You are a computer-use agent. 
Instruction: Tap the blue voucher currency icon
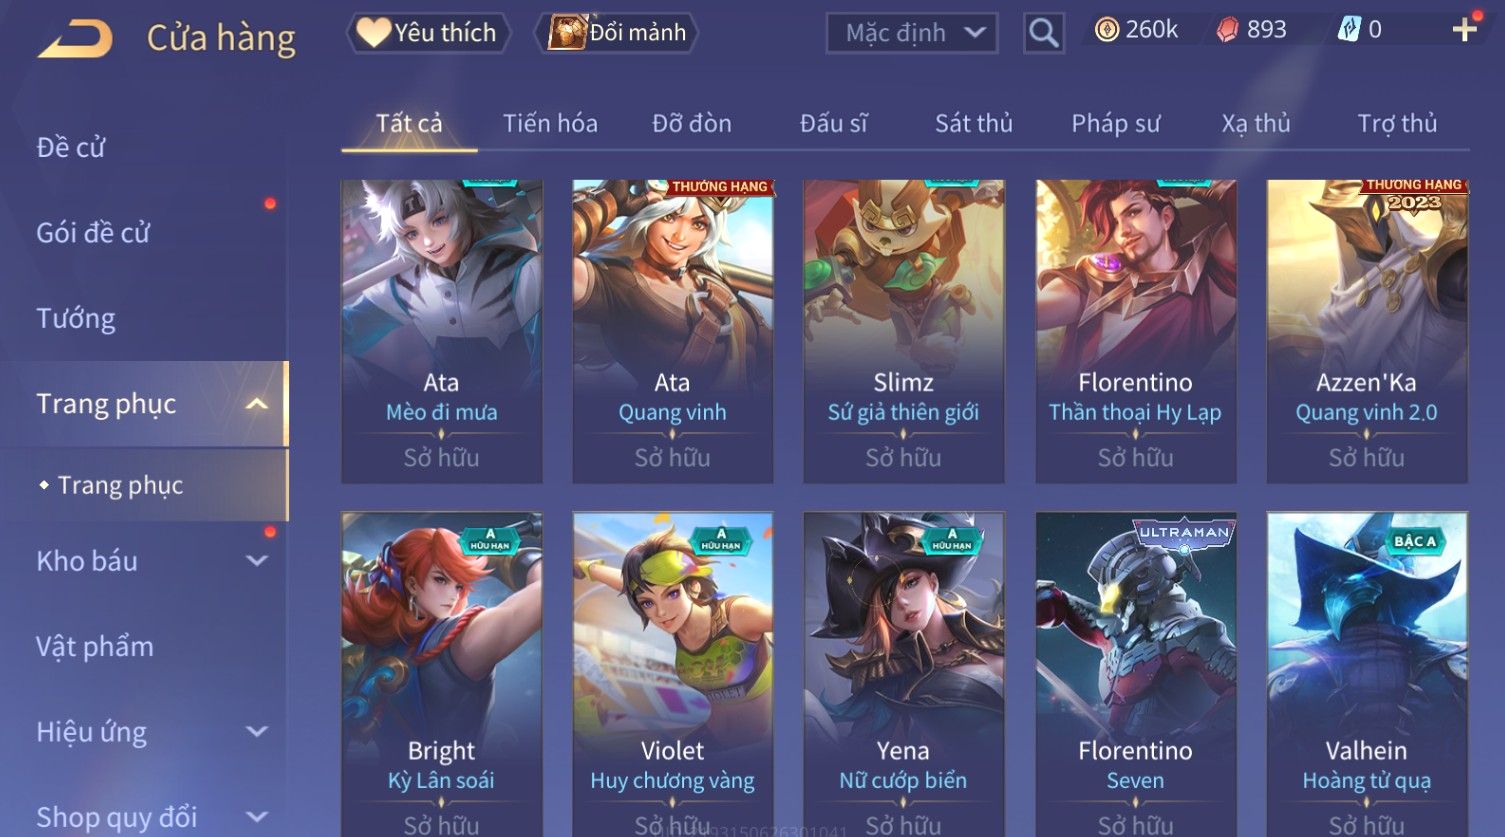click(1350, 30)
